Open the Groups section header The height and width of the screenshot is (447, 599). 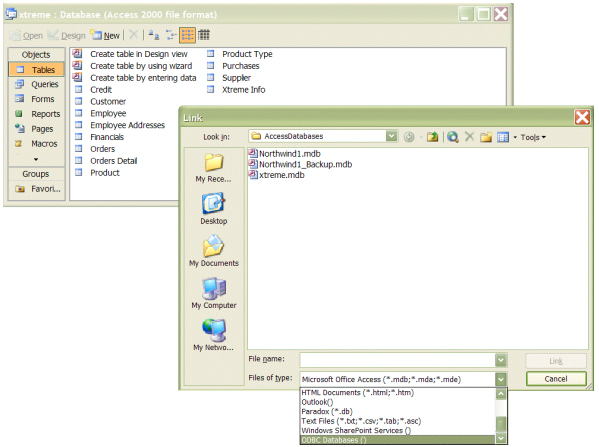36,174
